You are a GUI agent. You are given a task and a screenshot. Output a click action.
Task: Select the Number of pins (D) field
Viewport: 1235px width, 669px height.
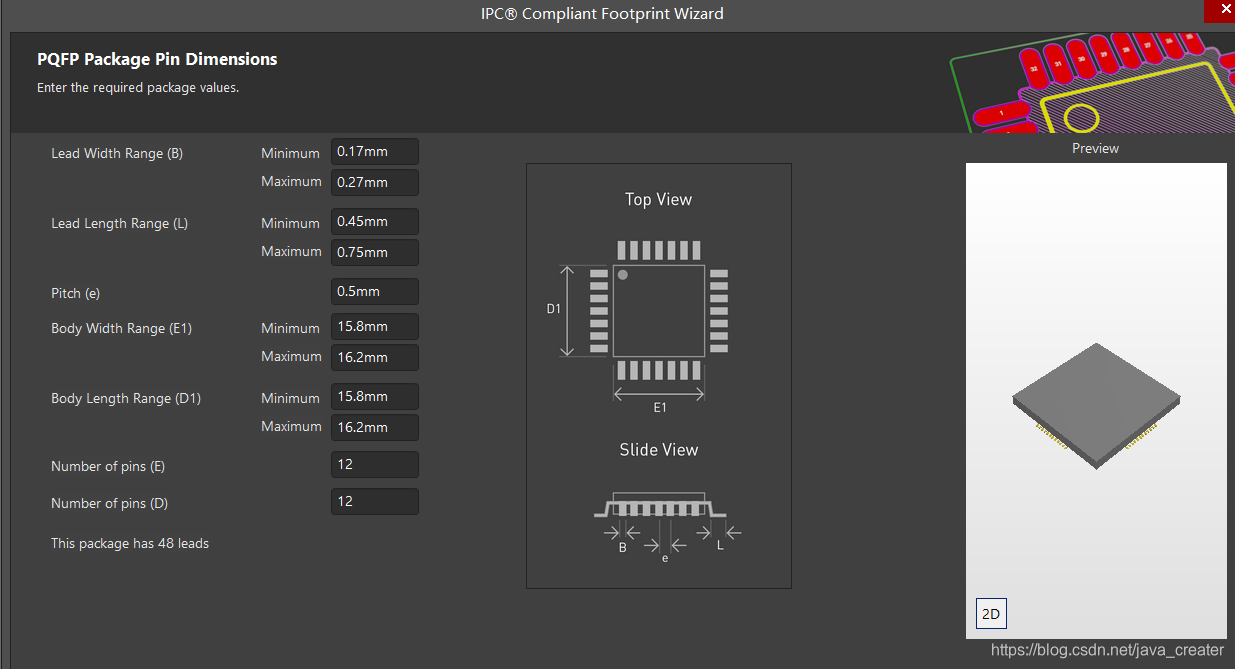click(375, 502)
